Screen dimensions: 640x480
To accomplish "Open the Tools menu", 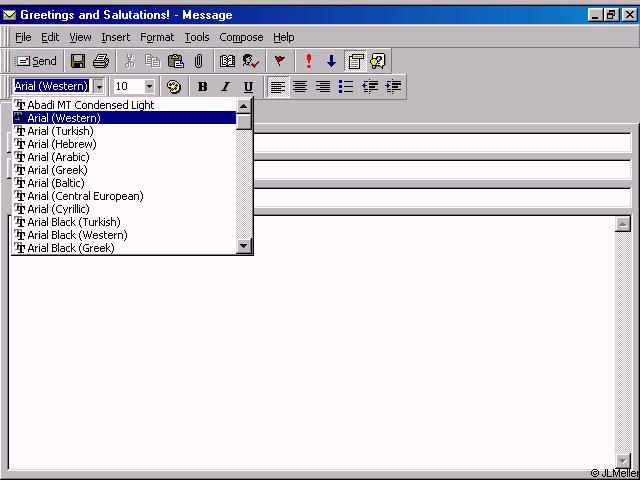I will tap(197, 37).
